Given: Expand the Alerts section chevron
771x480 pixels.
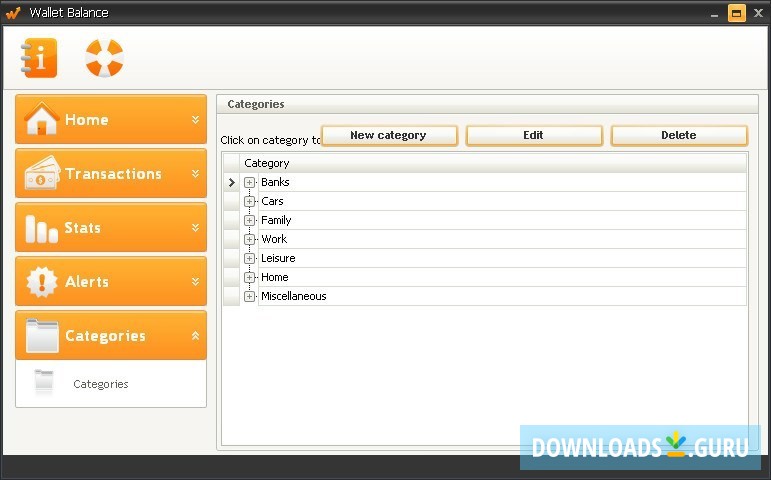Looking at the screenshot, I should [195, 281].
